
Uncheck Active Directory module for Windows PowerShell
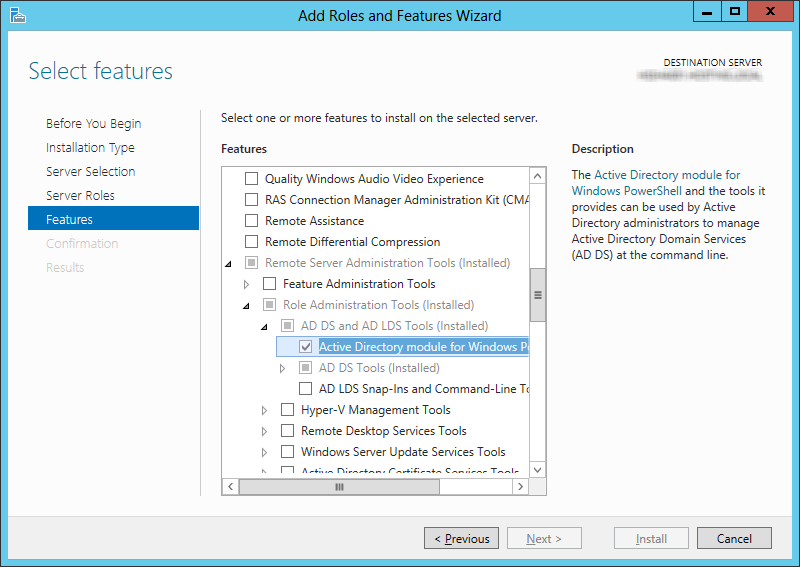tap(306, 347)
